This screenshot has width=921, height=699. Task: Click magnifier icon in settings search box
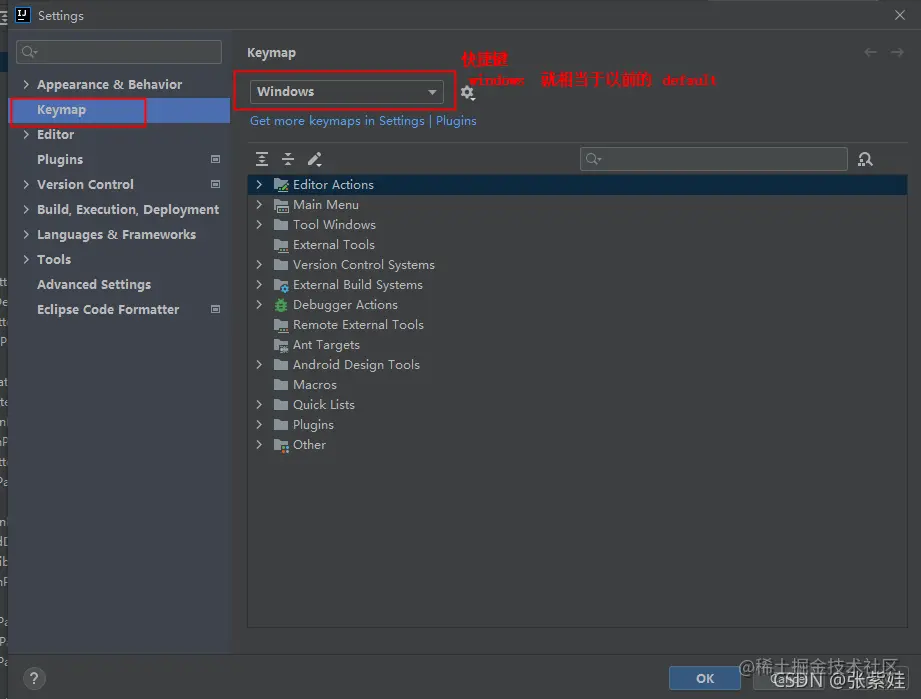click(29, 52)
